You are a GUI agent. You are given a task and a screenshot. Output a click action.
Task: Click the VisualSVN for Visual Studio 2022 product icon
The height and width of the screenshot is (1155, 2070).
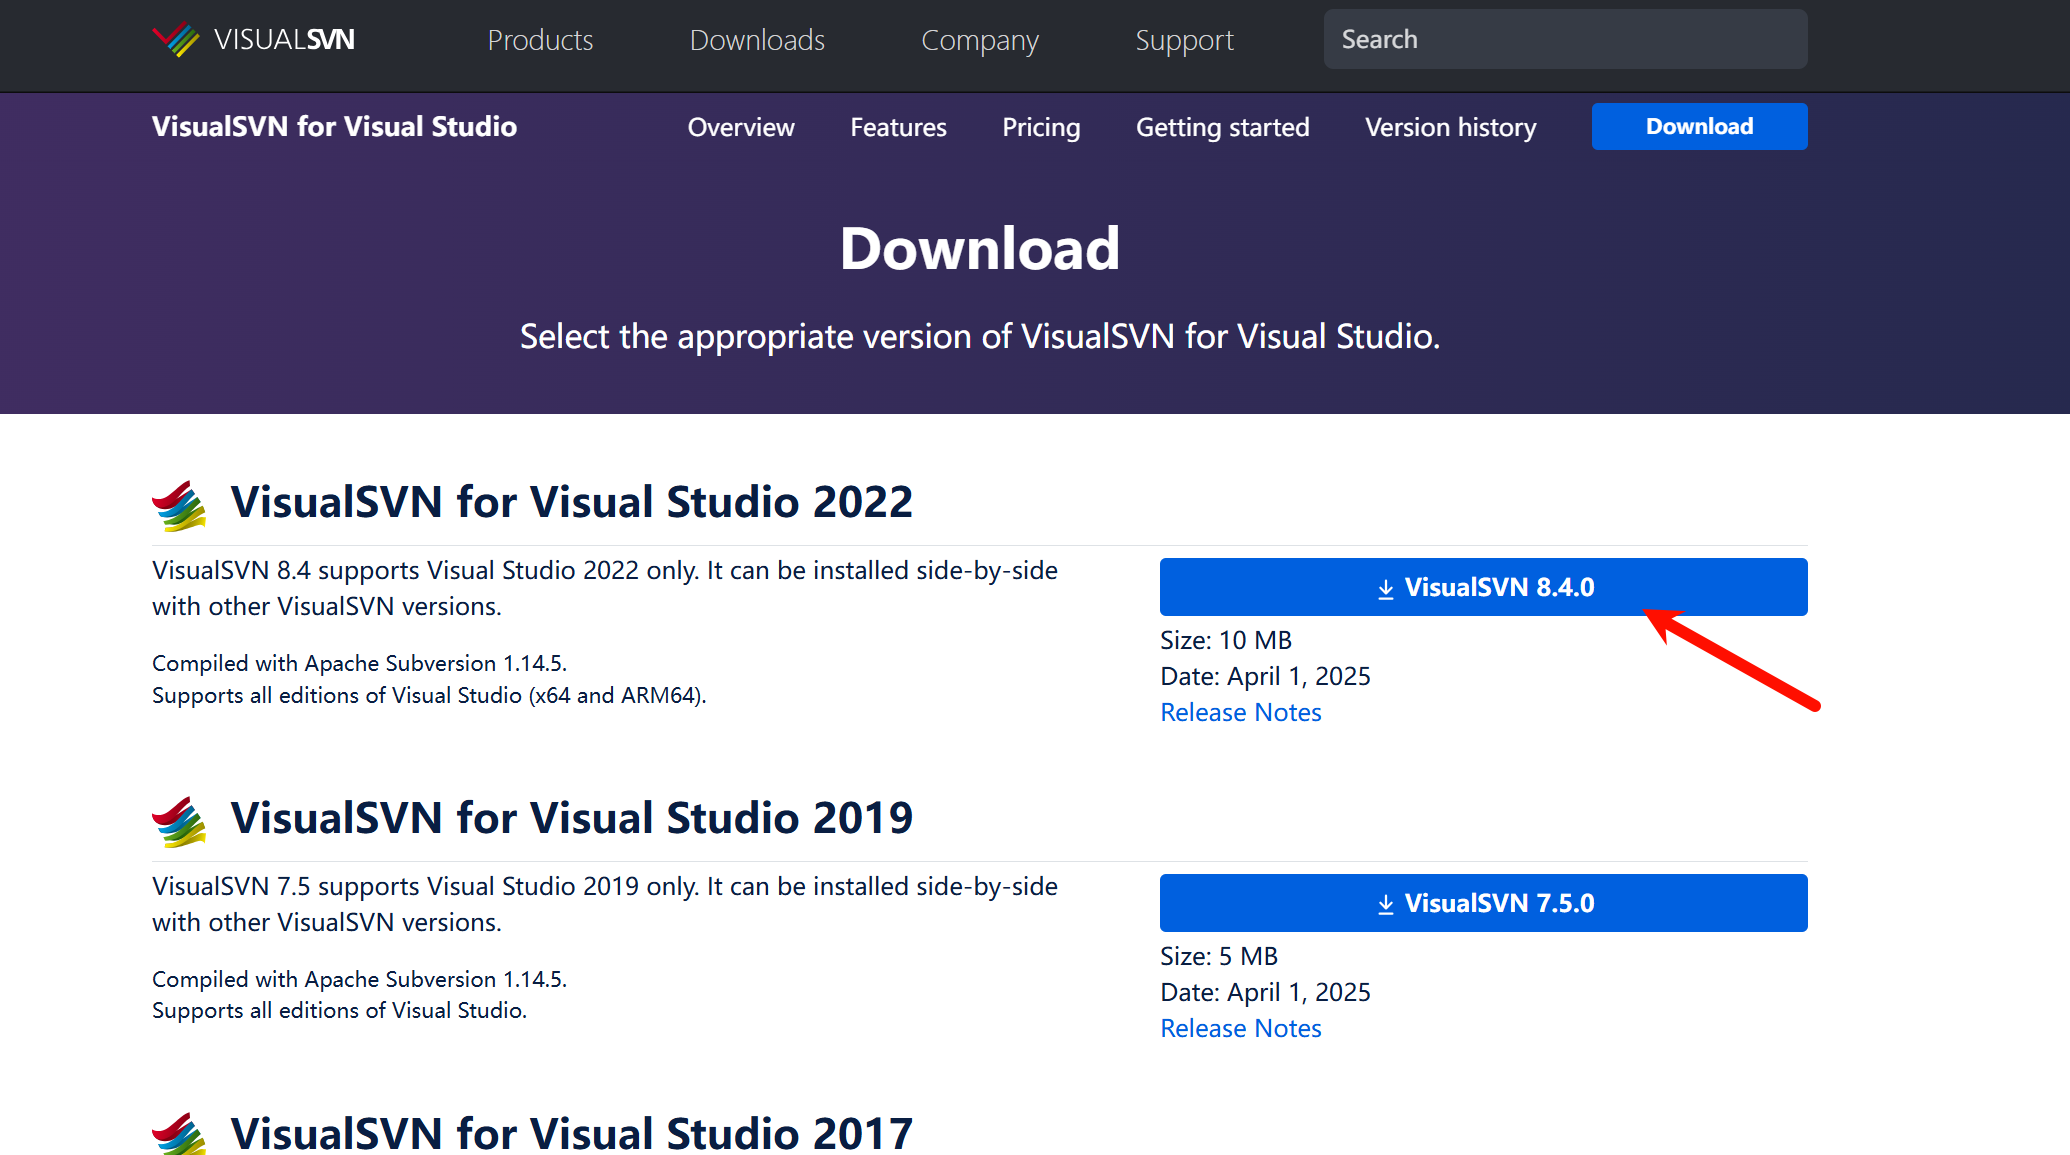coord(178,504)
